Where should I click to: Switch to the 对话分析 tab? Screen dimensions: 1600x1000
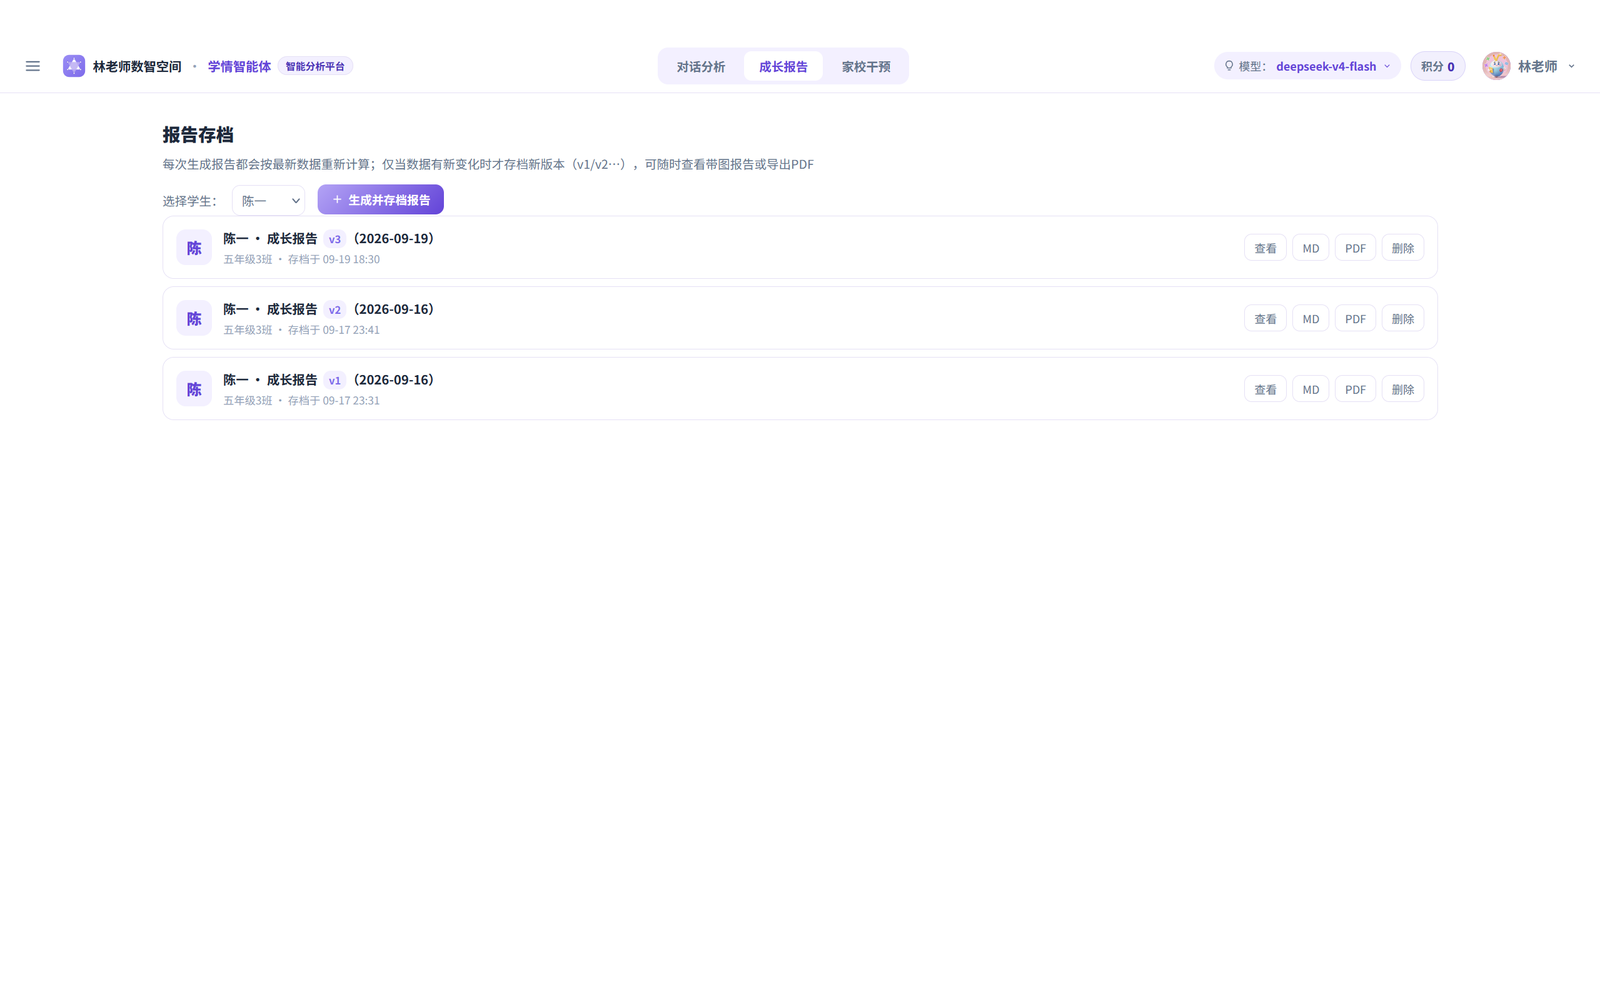click(x=701, y=67)
